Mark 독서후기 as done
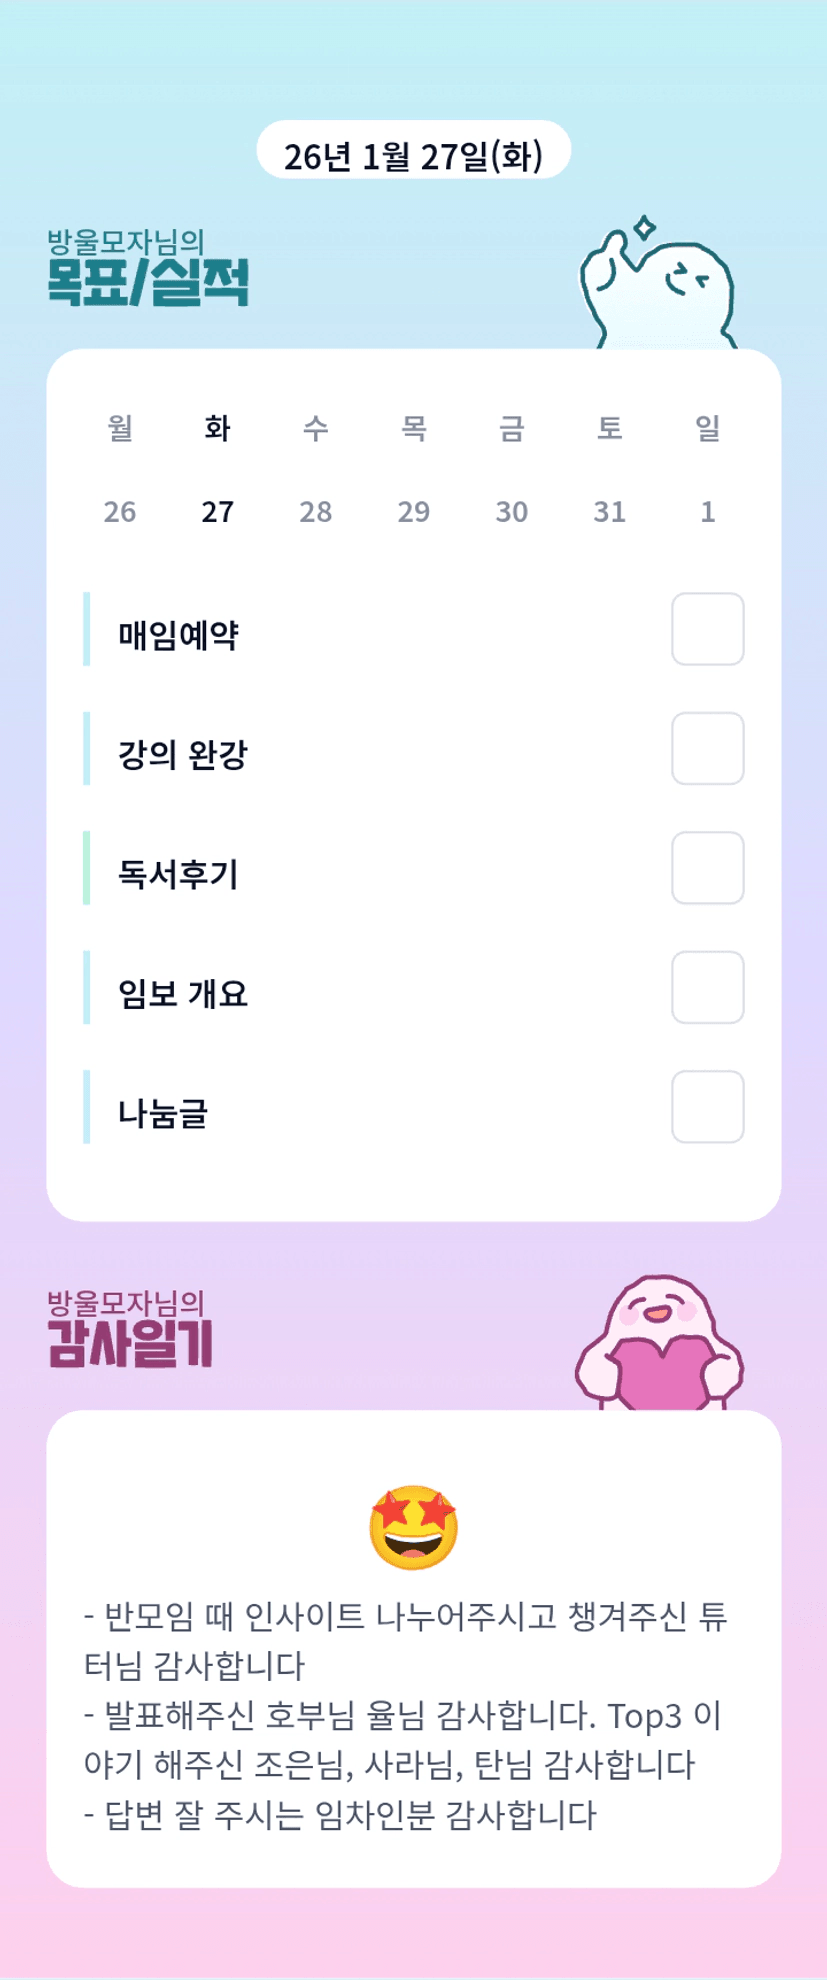 tap(707, 868)
